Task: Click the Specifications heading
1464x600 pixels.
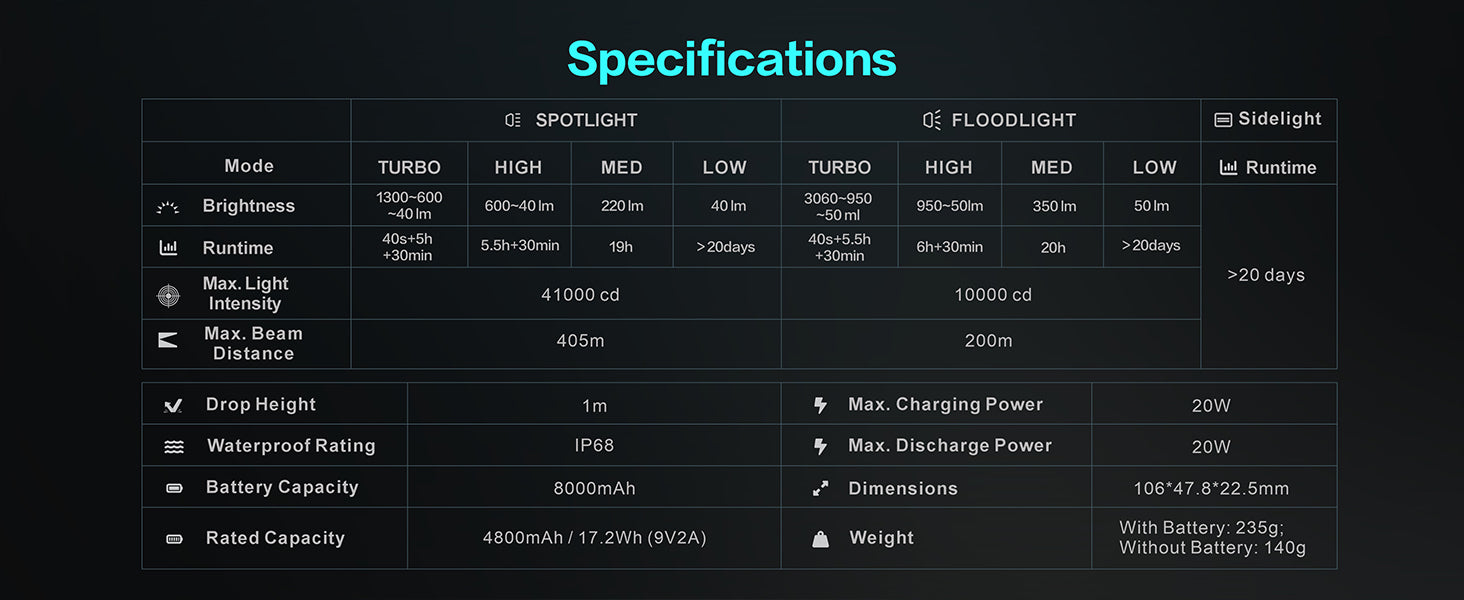Action: (731, 59)
